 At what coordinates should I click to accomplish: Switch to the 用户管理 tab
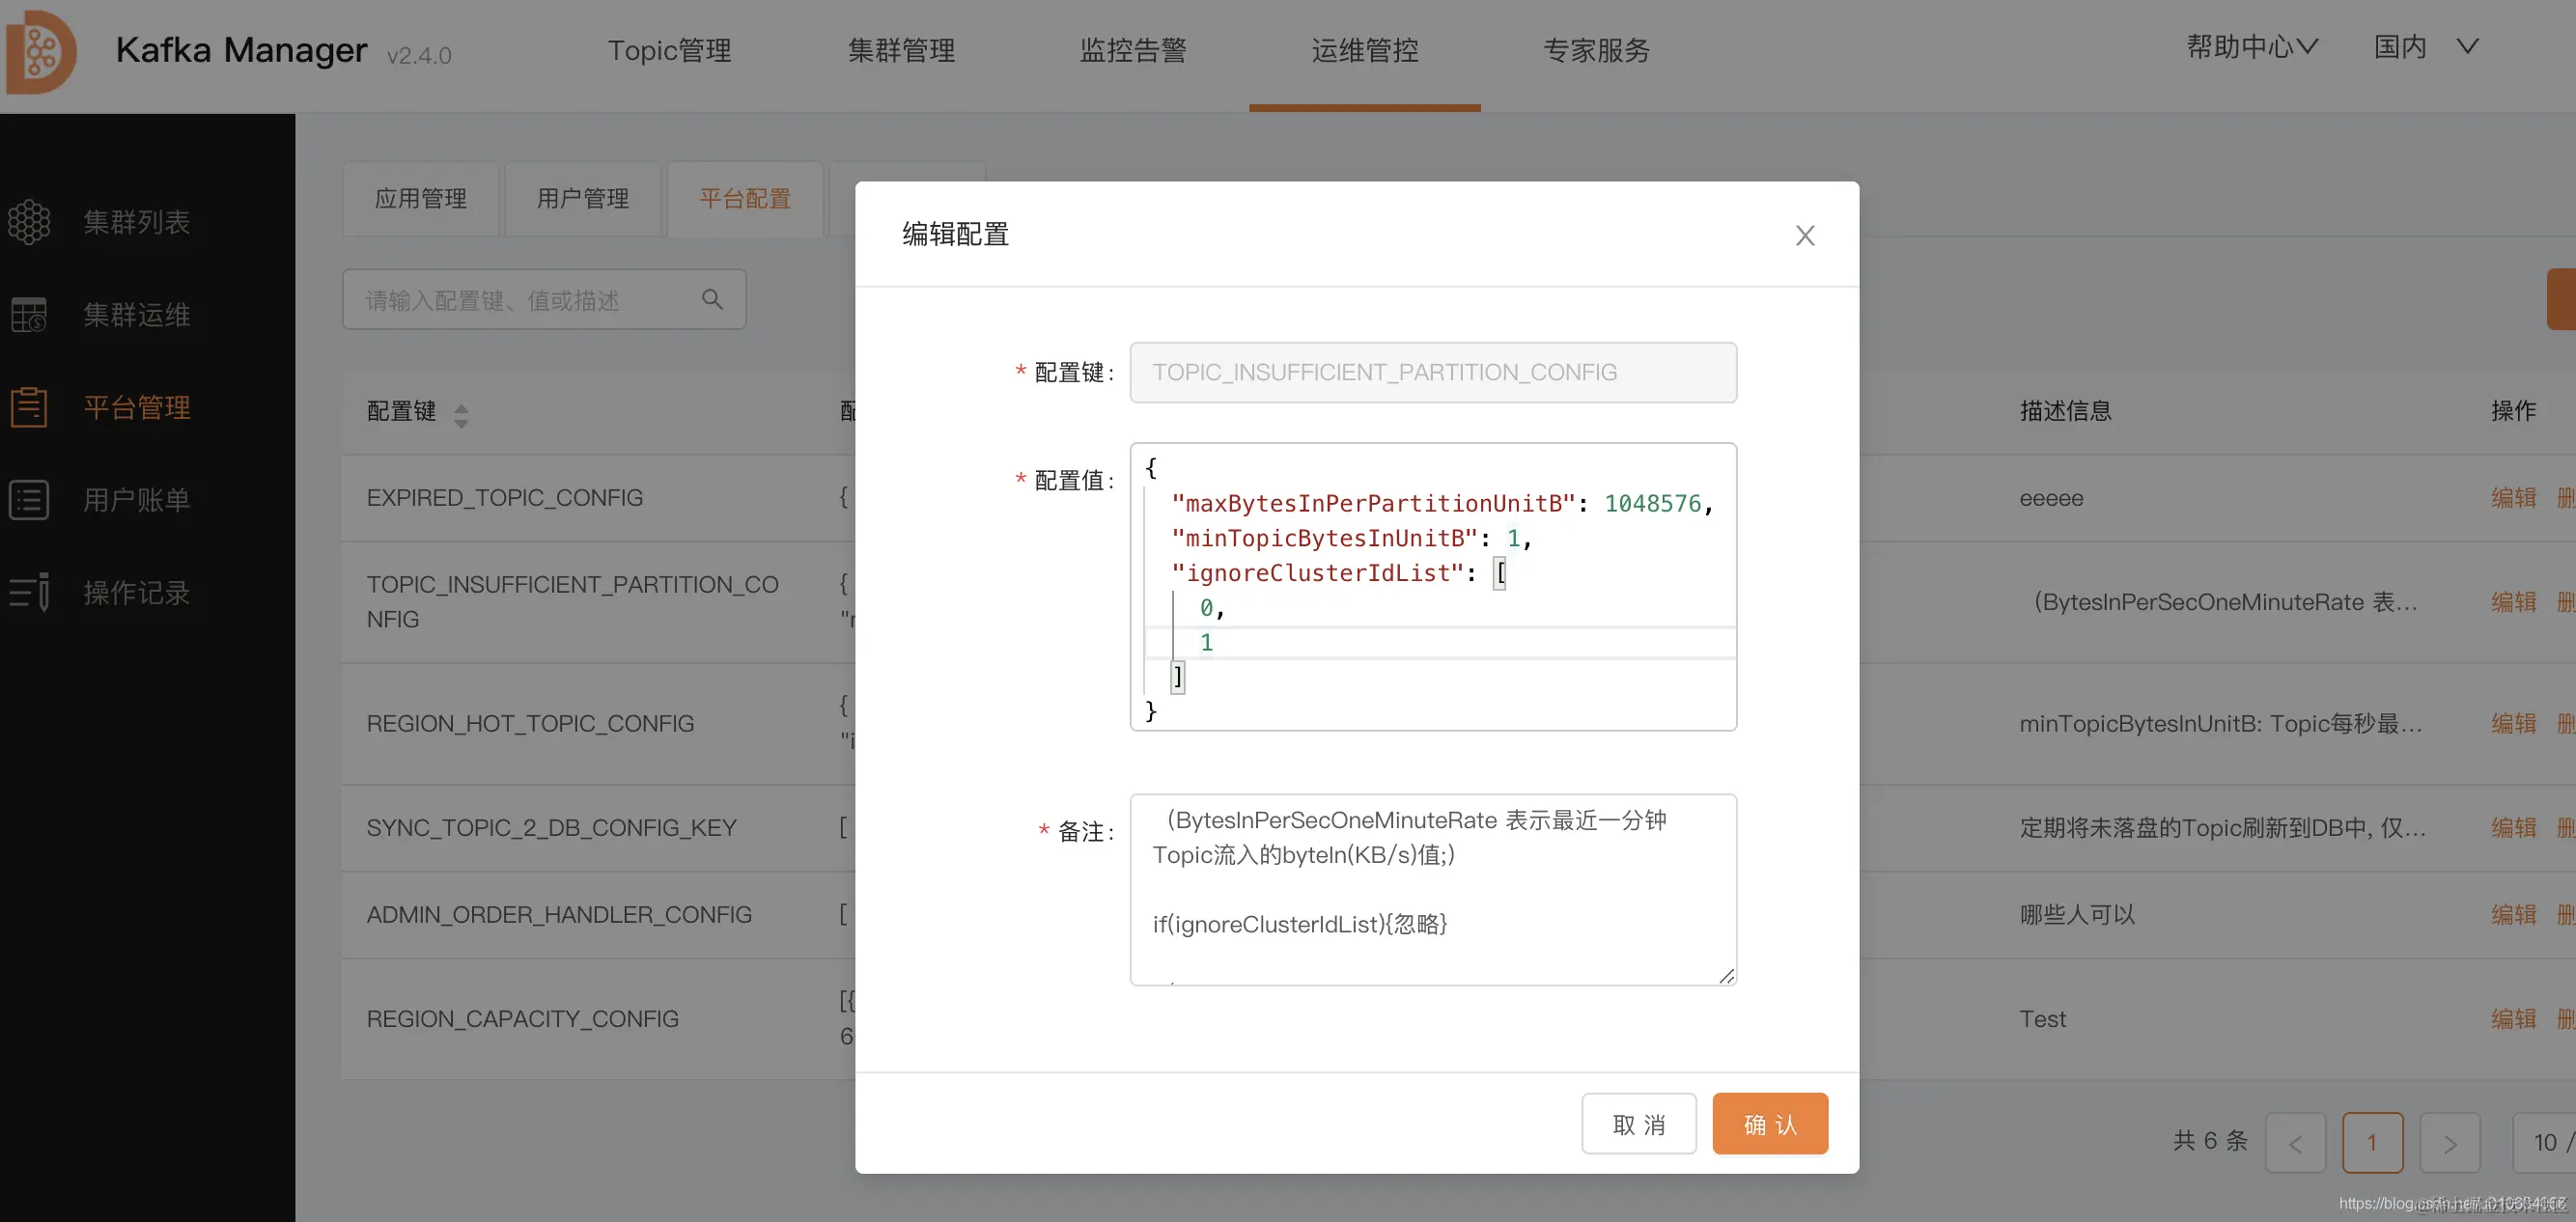pos(582,199)
